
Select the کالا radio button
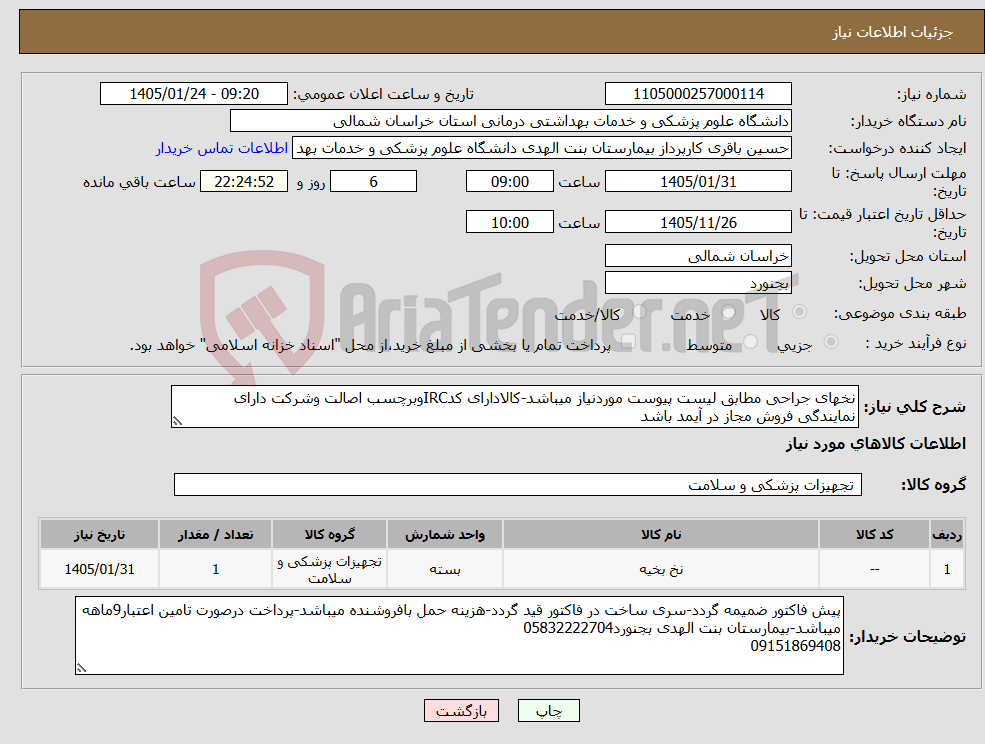(800, 312)
